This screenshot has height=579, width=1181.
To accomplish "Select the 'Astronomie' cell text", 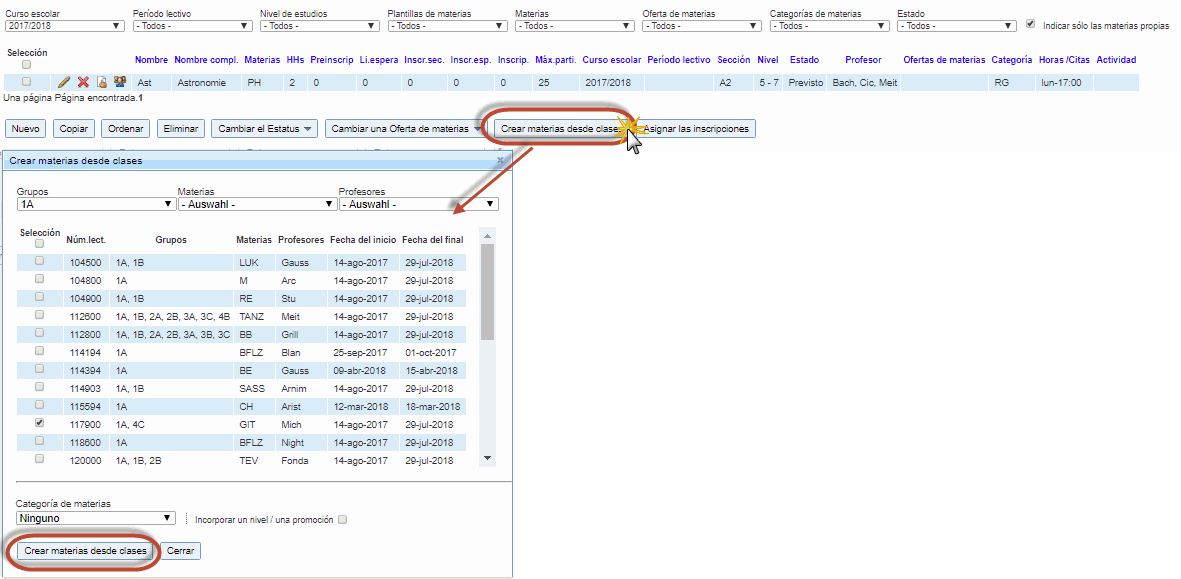I will pyautogui.click(x=201, y=83).
